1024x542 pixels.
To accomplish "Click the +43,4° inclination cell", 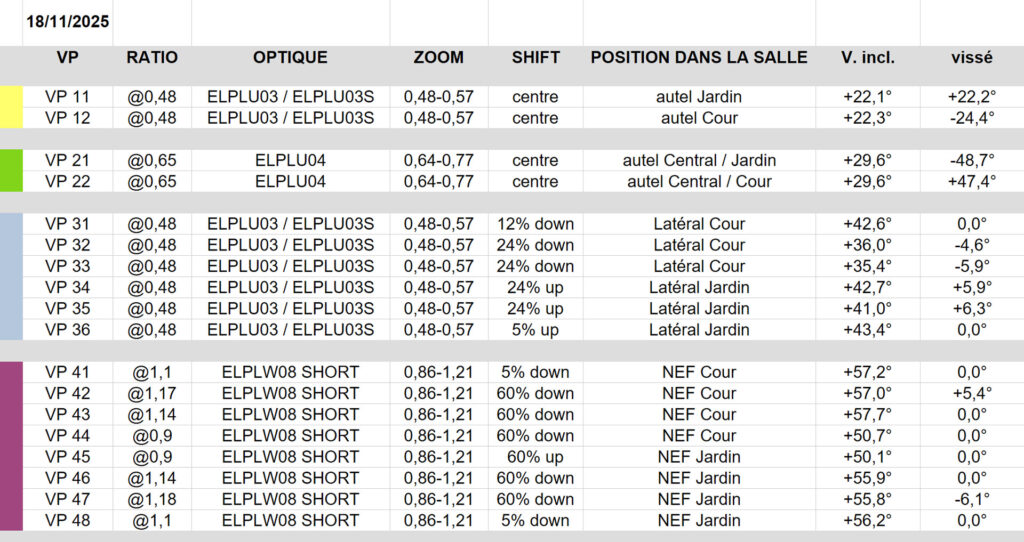I will 867,330.
